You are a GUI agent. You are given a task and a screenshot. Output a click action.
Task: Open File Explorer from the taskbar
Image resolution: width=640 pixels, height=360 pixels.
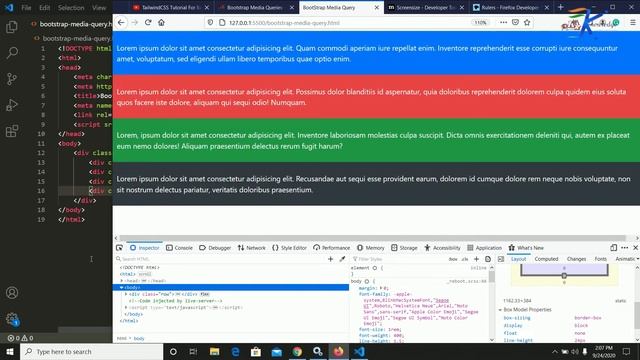pyautogui.click(x=214, y=351)
